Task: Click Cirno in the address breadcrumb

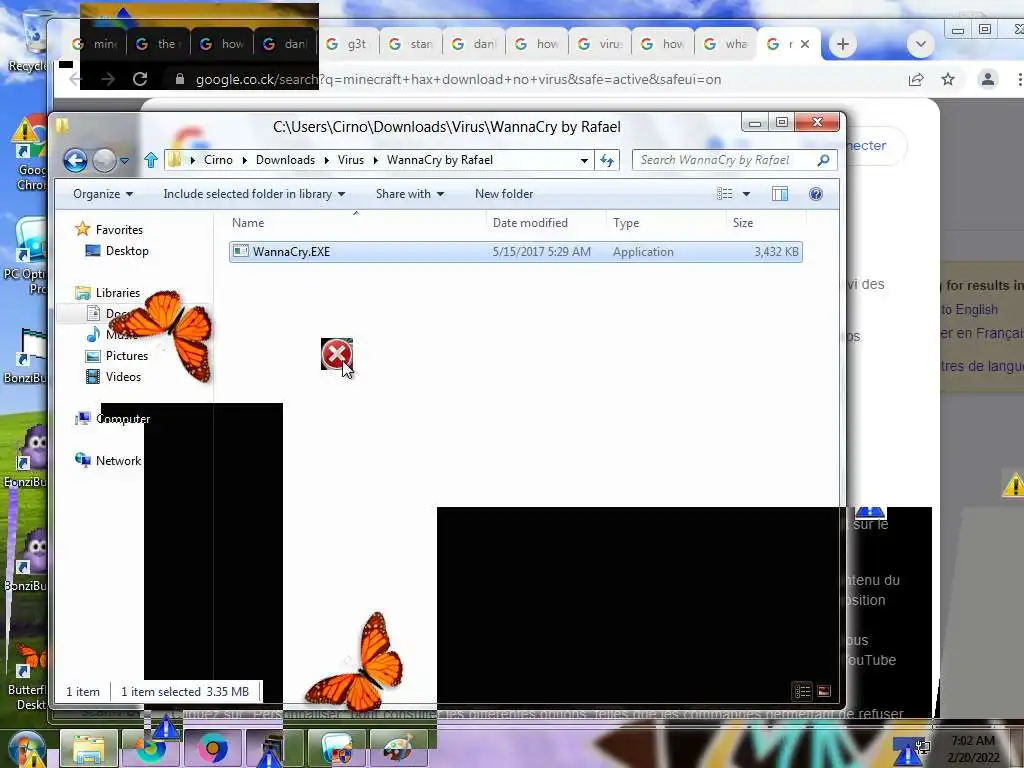Action: click(x=218, y=160)
